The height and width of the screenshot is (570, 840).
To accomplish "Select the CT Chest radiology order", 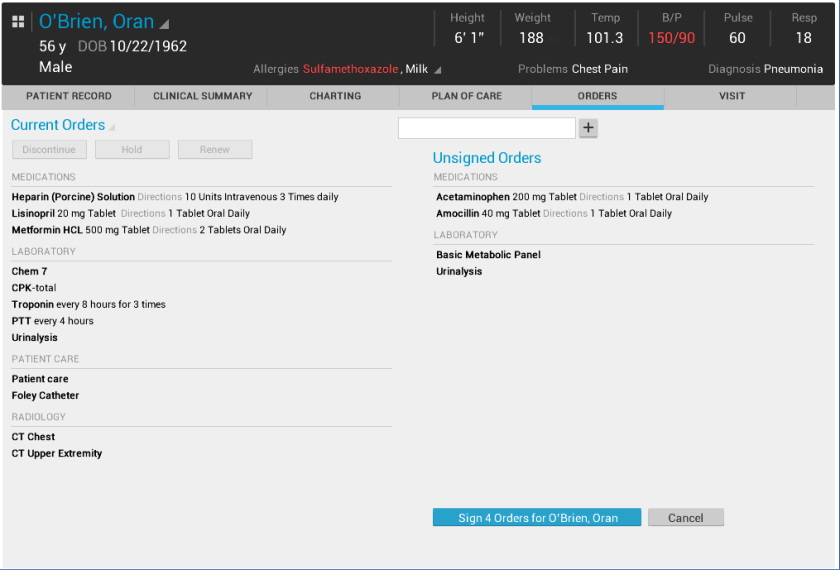I will pyautogui.click(x=34, y=437).
